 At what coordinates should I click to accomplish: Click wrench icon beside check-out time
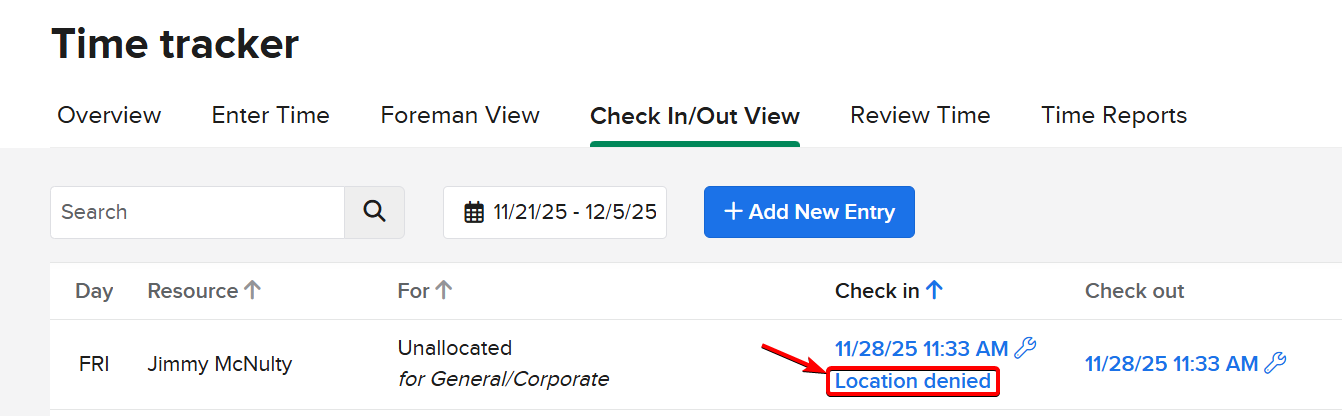1275,363
